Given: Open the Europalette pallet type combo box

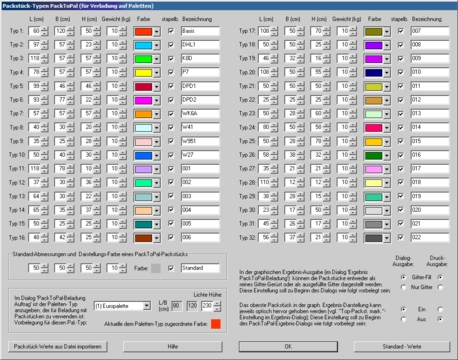Looking at the screenshot, I should coord(122,306).
